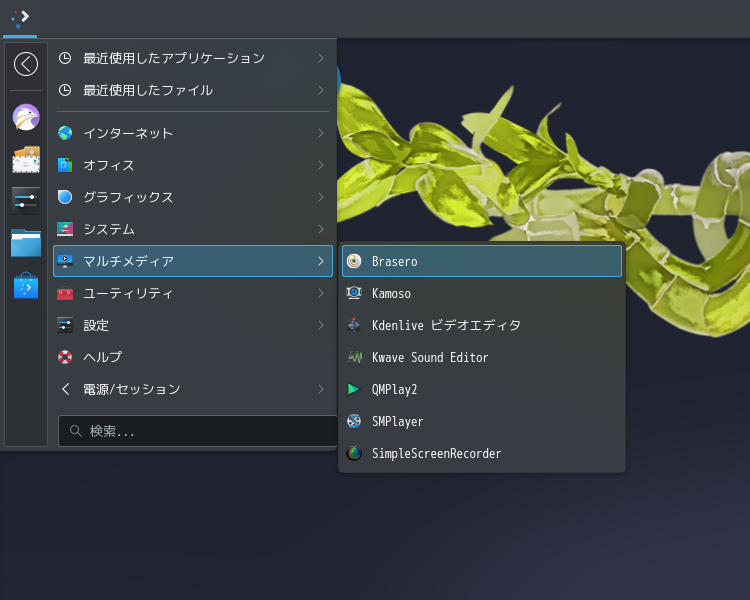Viewport: 750px width, 600px height.
Task: Click the システム label
Action: tap(109, 229)
